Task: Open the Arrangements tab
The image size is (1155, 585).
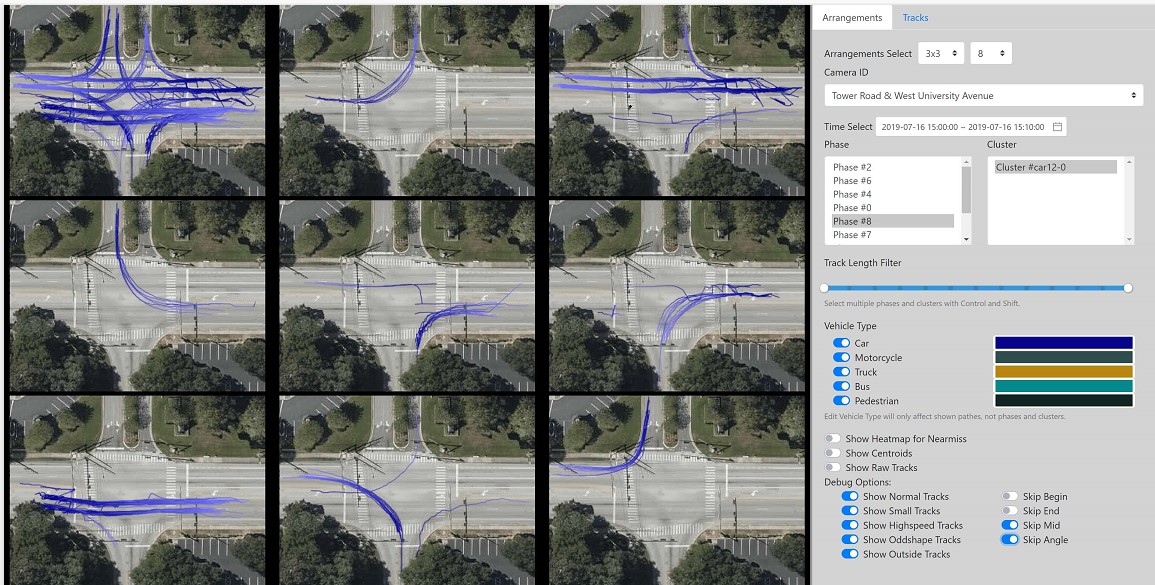Action: pyautogui.click(x=852, y=18)
